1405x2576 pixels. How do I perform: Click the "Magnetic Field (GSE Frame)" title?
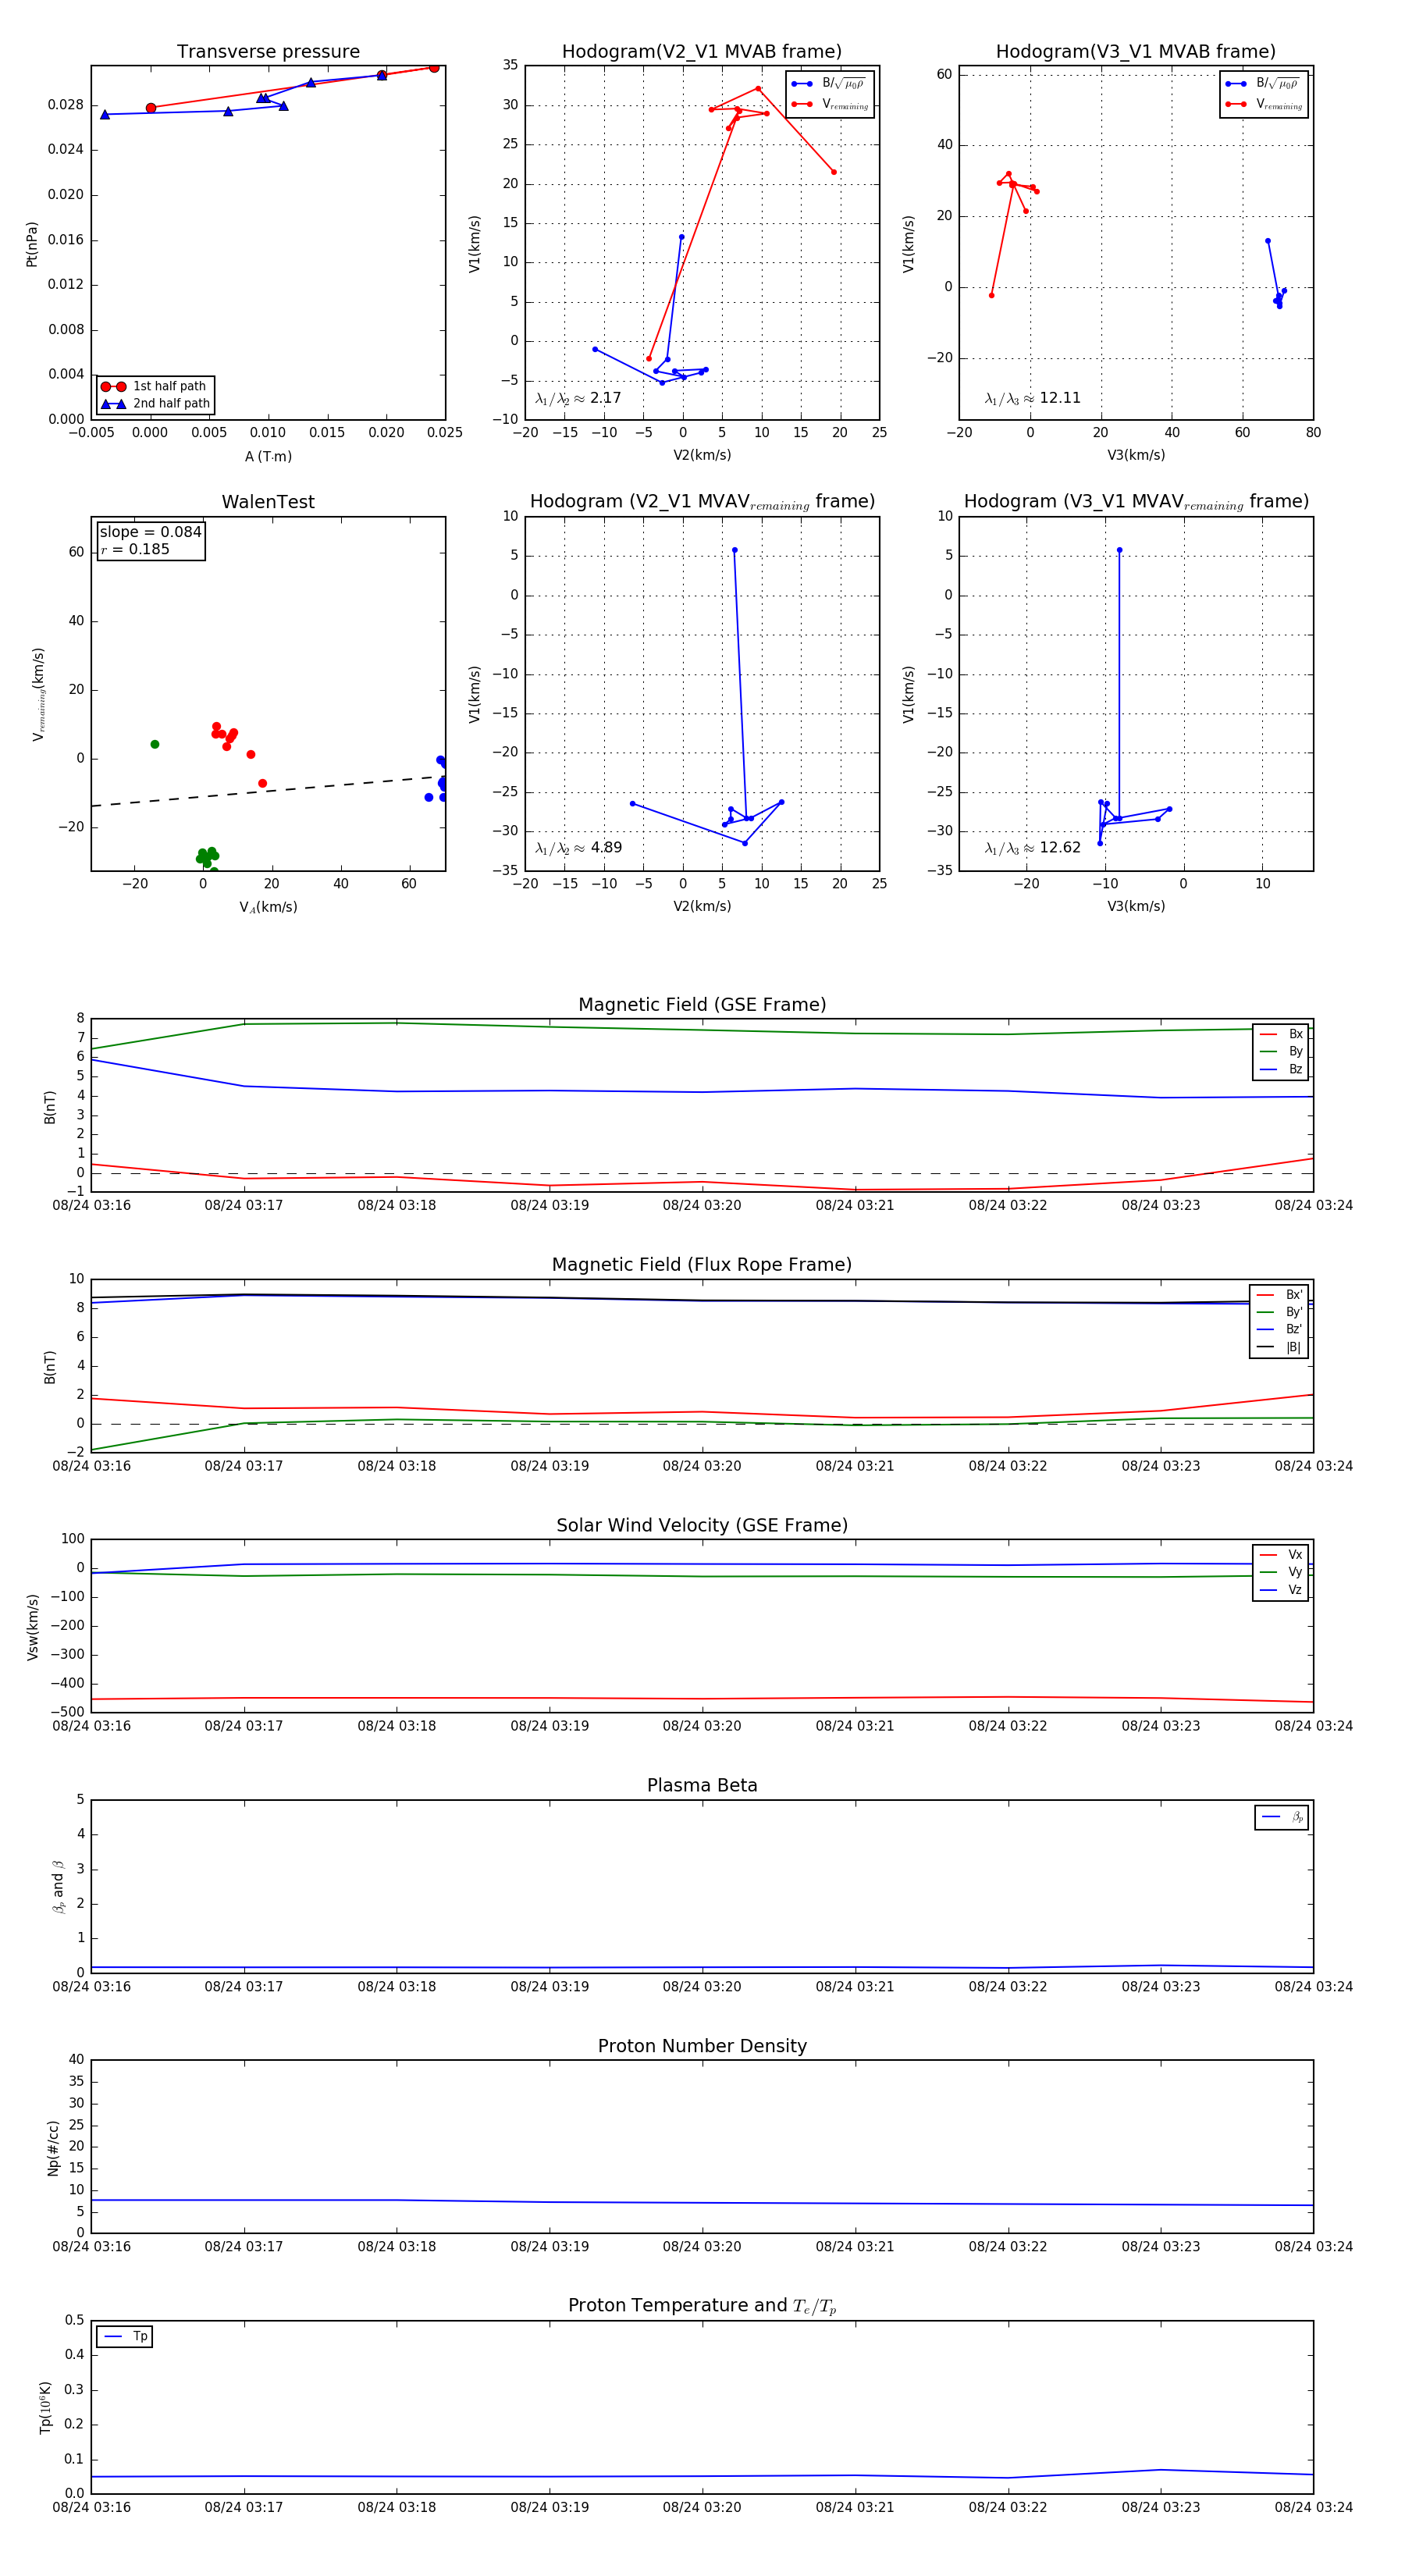click(x=702, y=1005)
